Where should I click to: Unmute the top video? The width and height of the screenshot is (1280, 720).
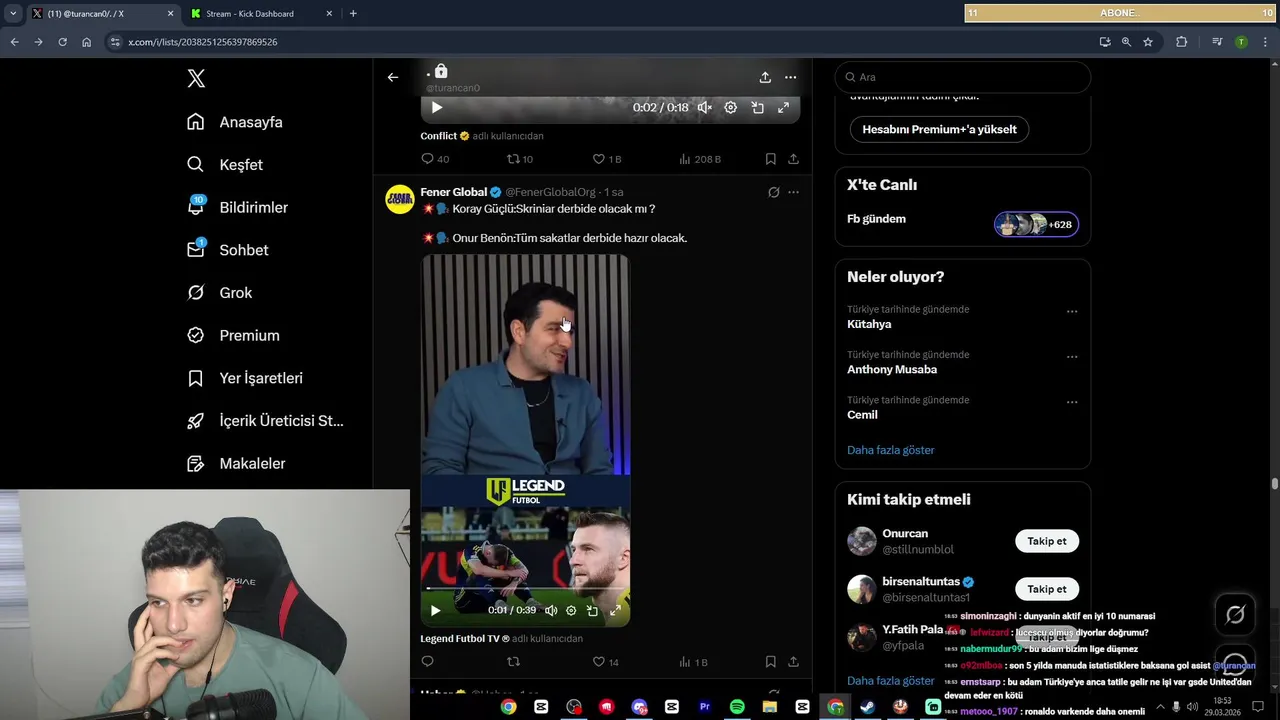(x=704, y=107)
